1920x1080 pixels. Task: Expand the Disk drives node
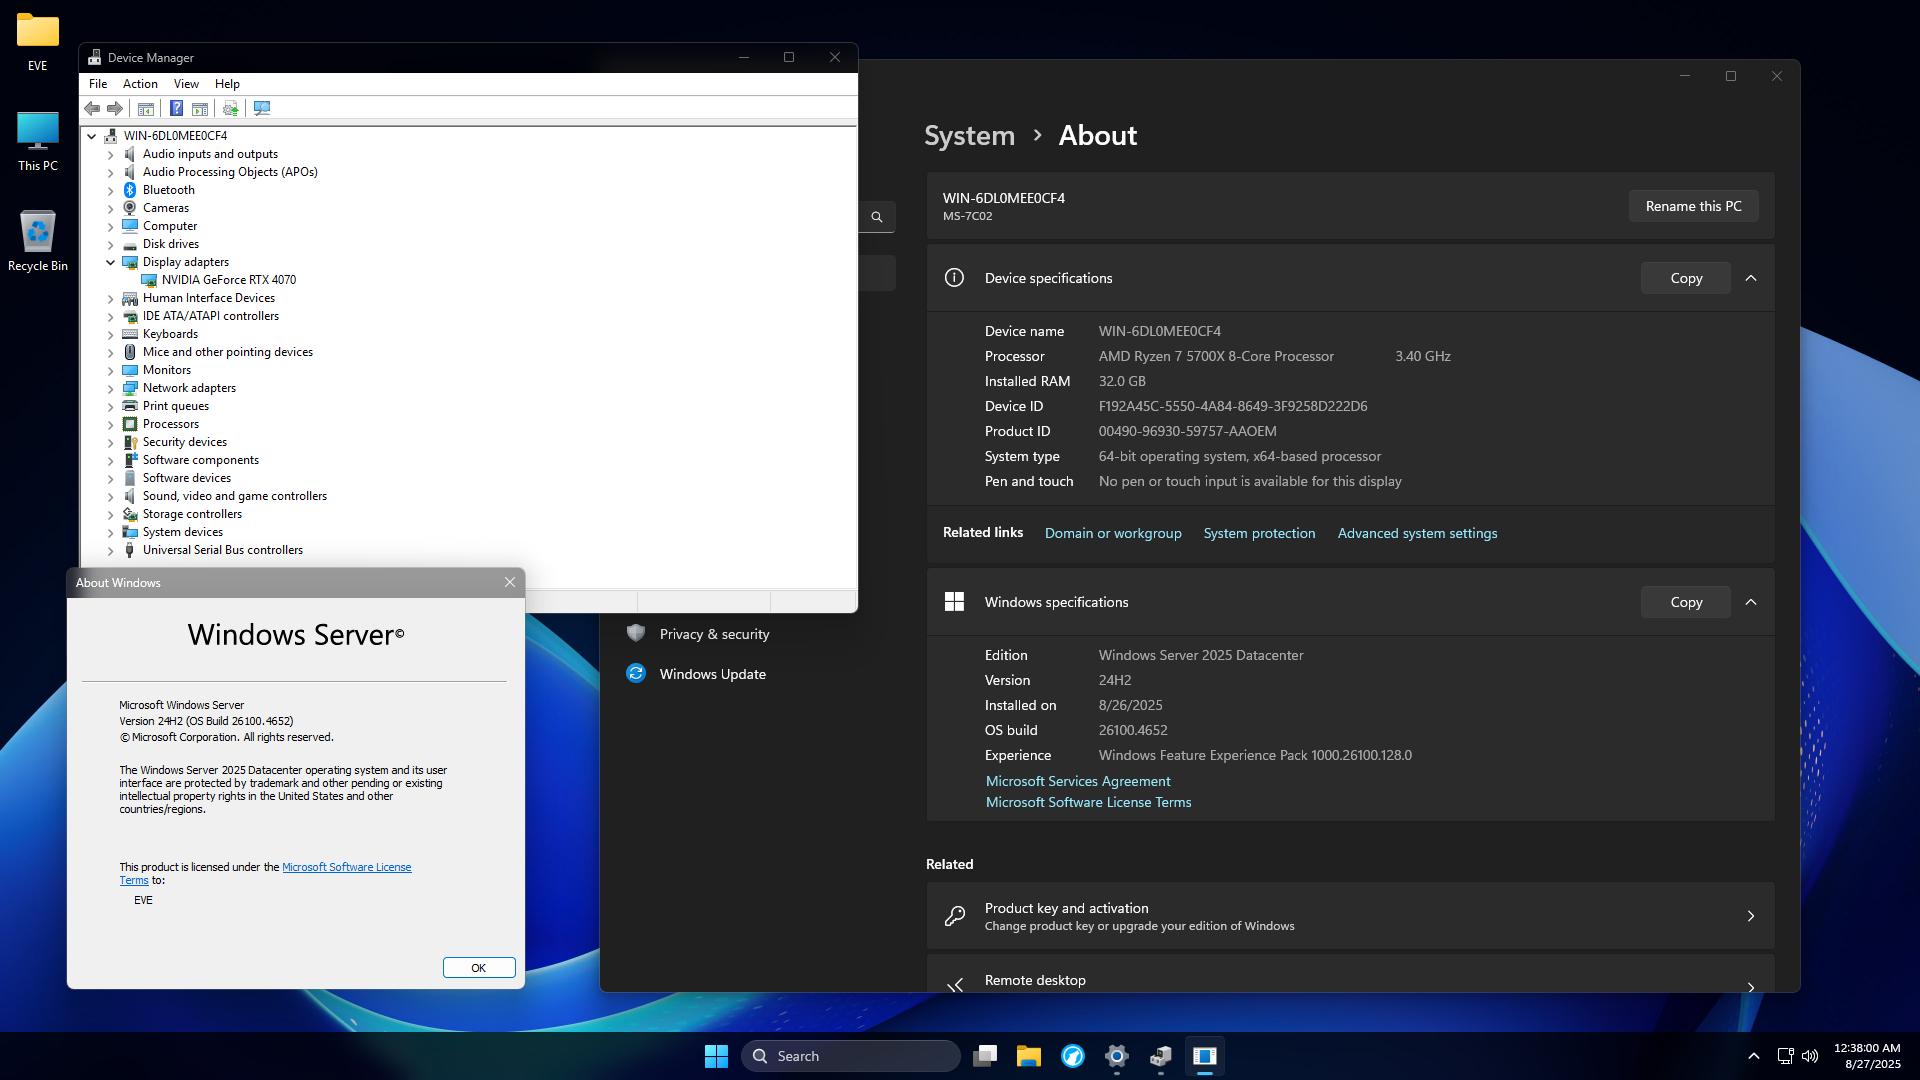[111, 245]
